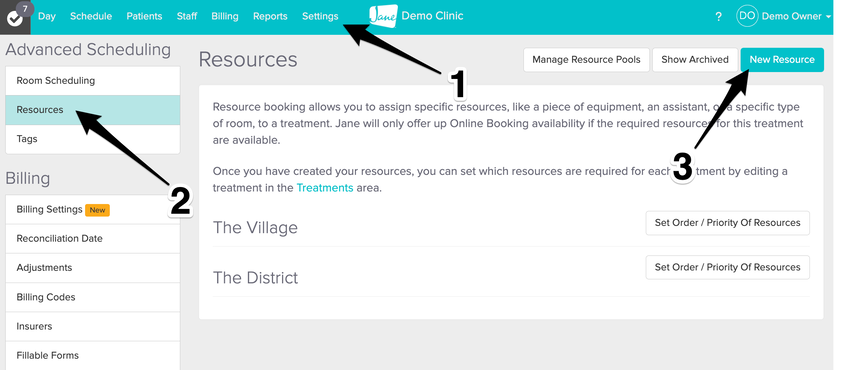The width and height of the screenshot is (850, 370).
Task: Open the Billing menu in top bar
Action: 225,16
